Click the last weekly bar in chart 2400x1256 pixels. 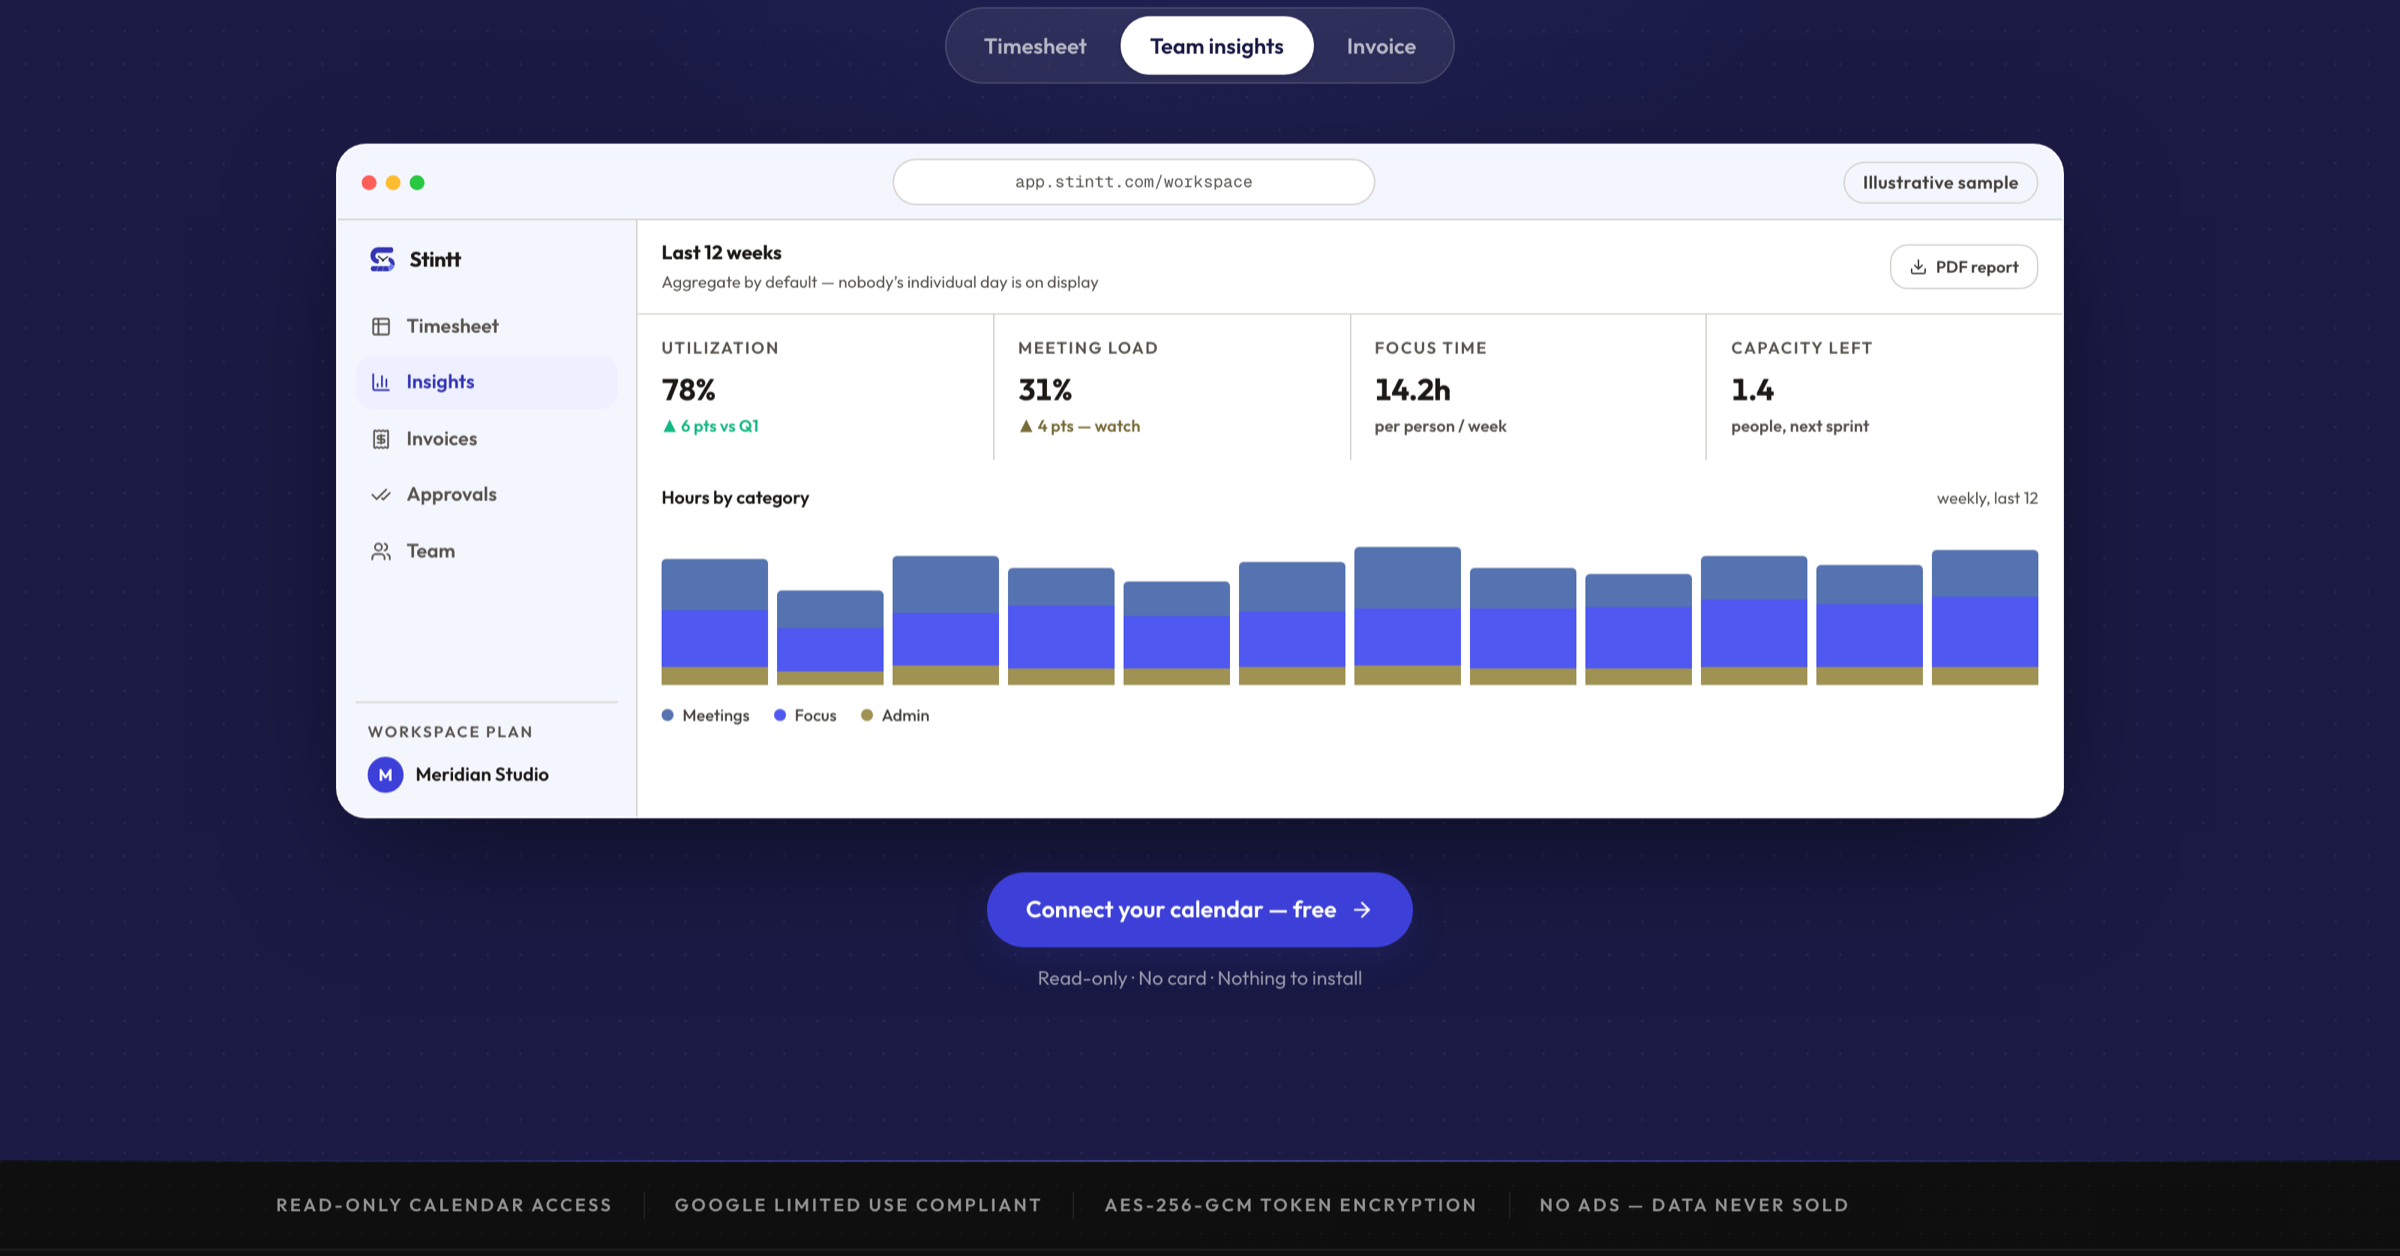[x=1984, y=618]
